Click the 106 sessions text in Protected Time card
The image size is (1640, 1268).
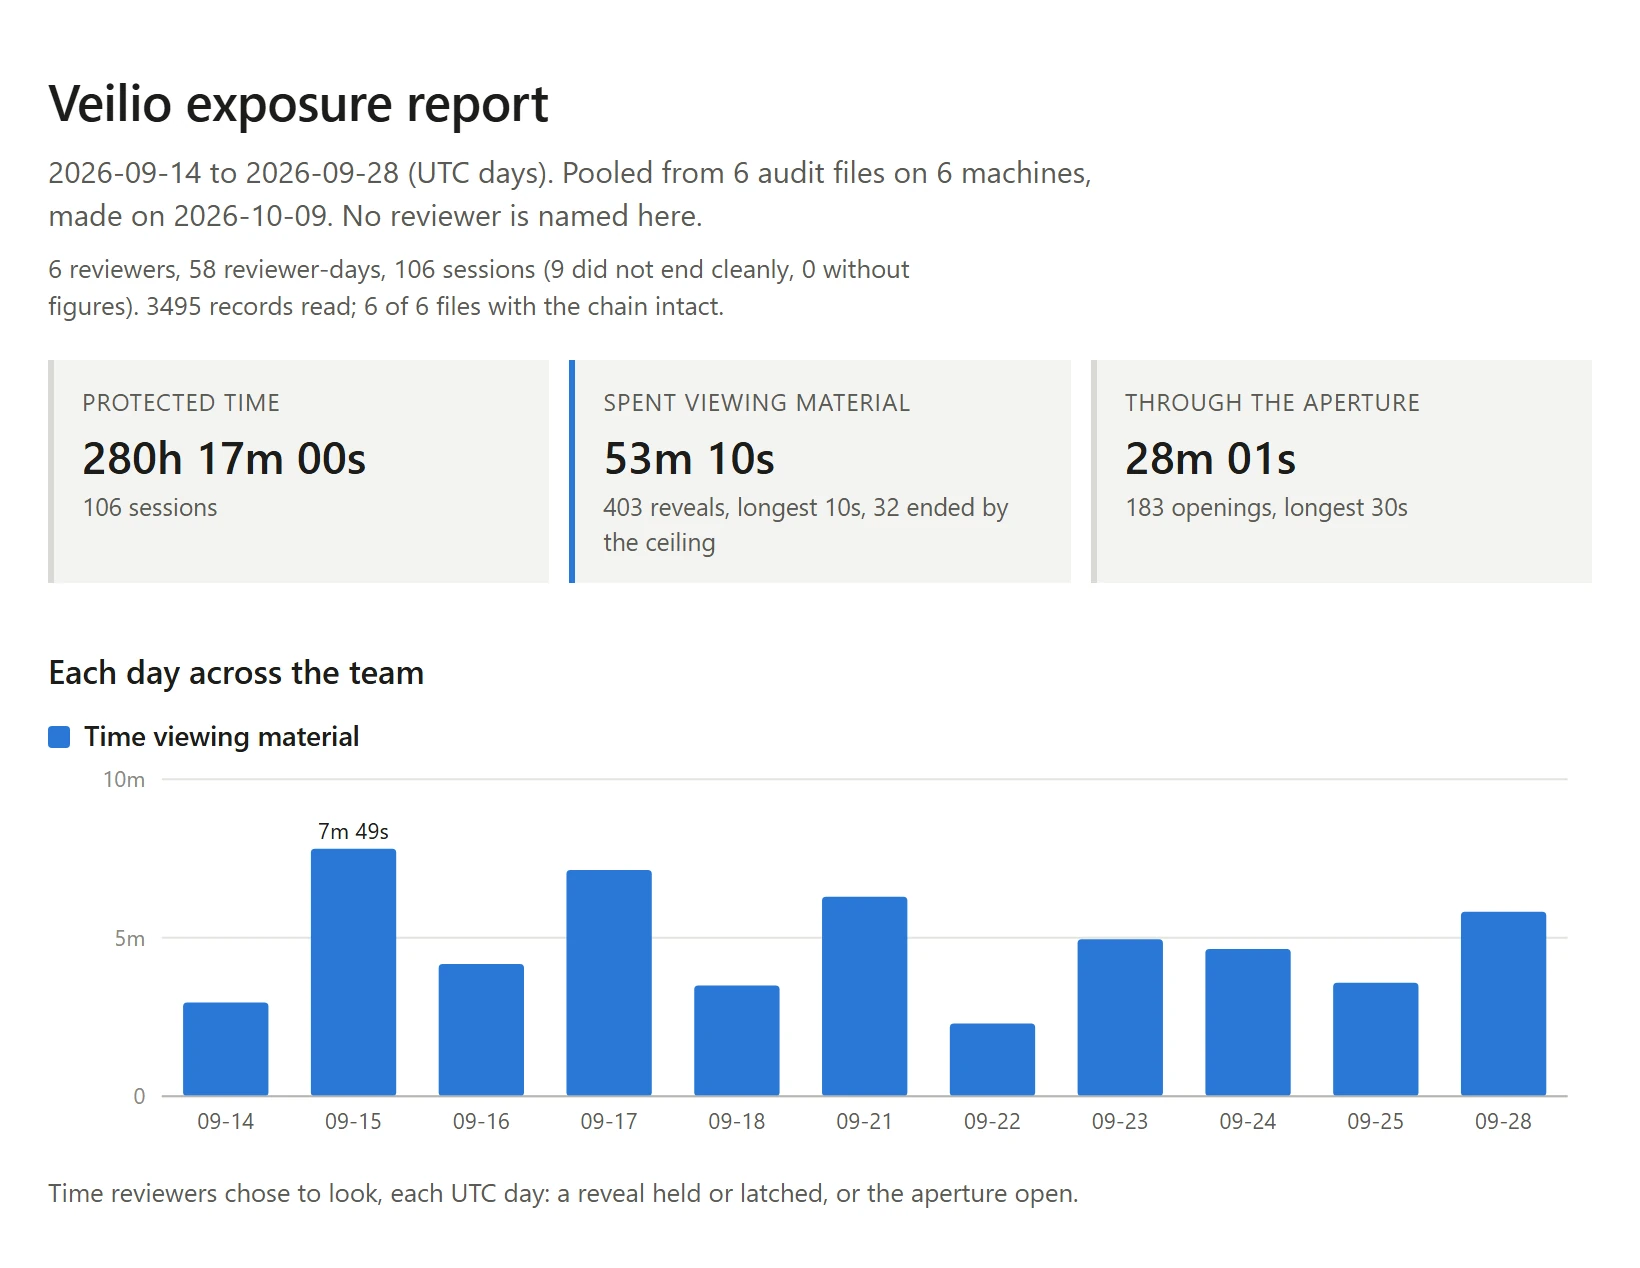pos(150,508)
